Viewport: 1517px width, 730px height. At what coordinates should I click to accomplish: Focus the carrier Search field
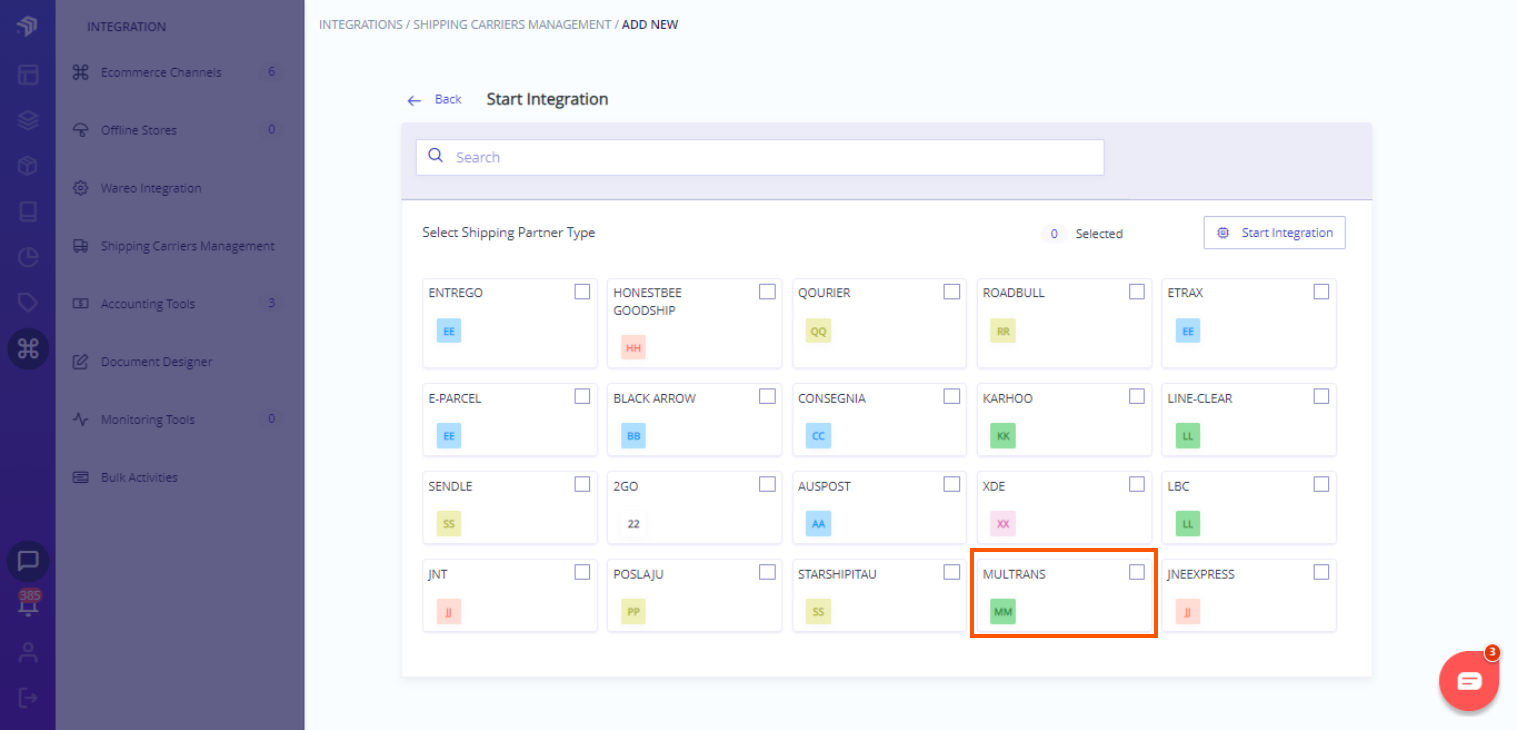click(760, 157)
